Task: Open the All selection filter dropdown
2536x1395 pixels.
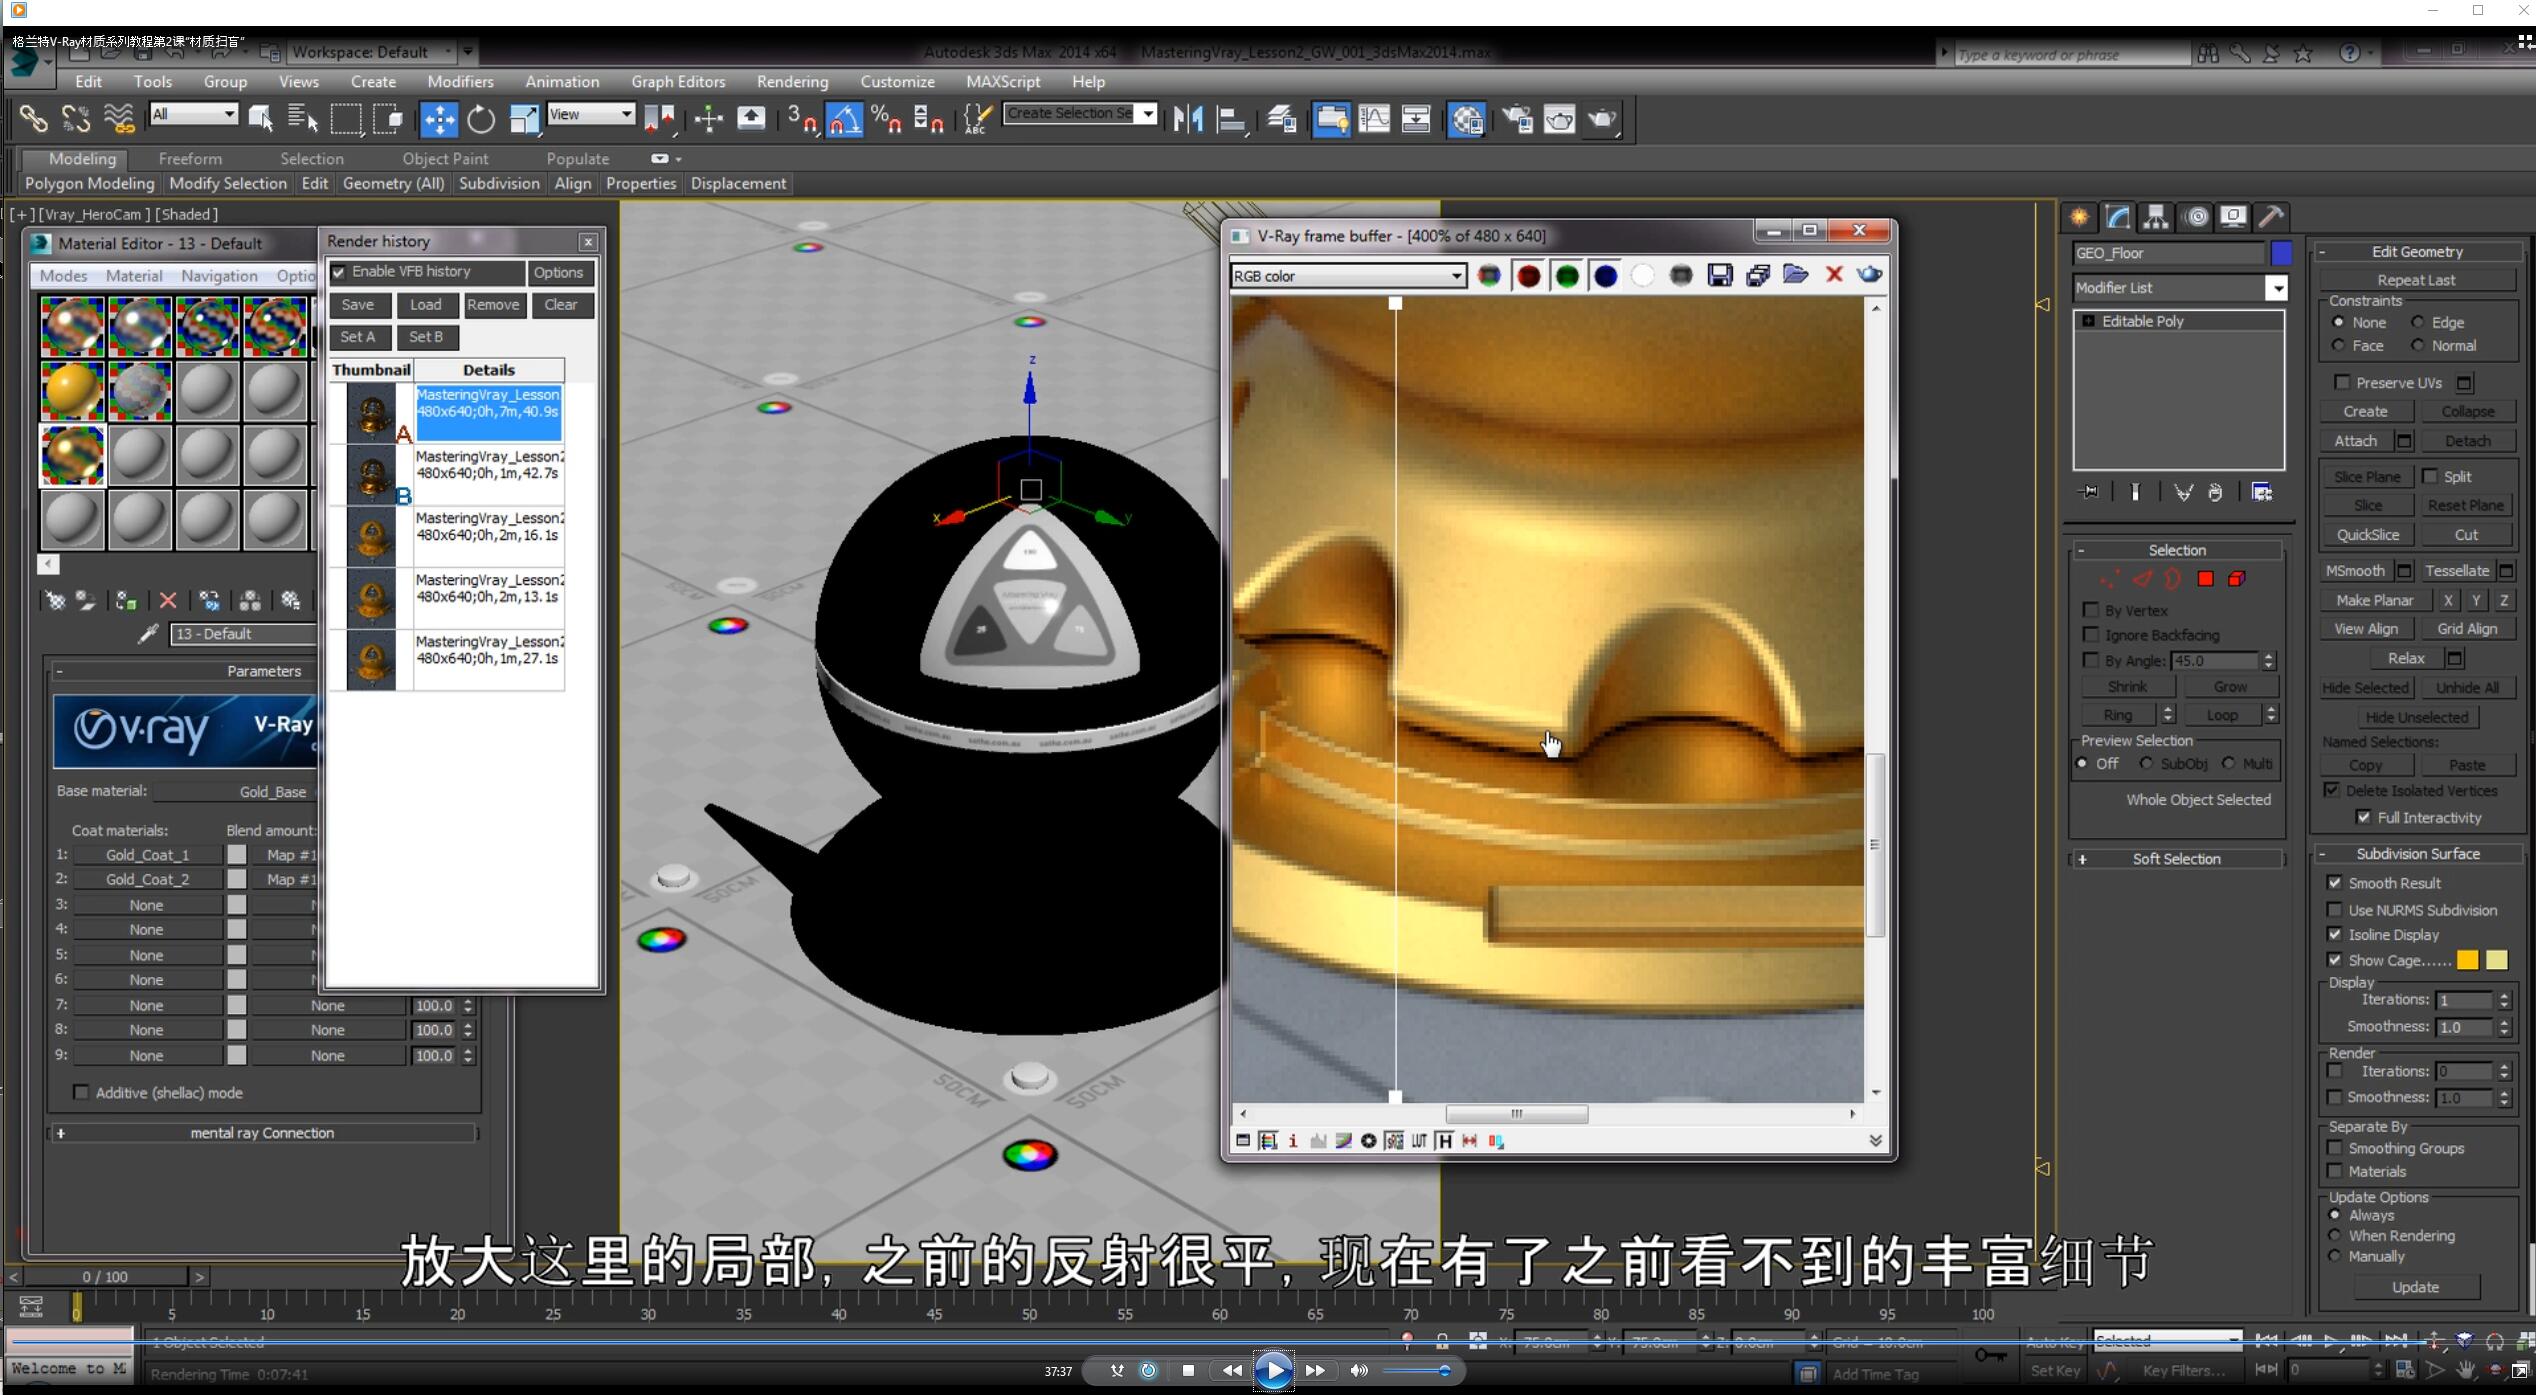Action: pos(194,114)
